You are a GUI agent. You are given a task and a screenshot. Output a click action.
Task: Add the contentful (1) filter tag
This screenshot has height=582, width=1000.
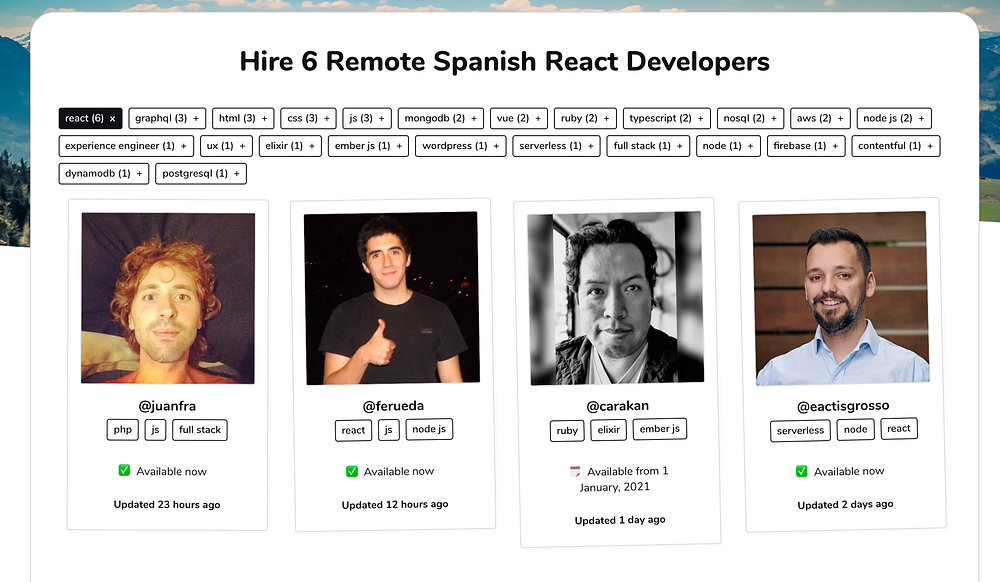coord(896,146)
